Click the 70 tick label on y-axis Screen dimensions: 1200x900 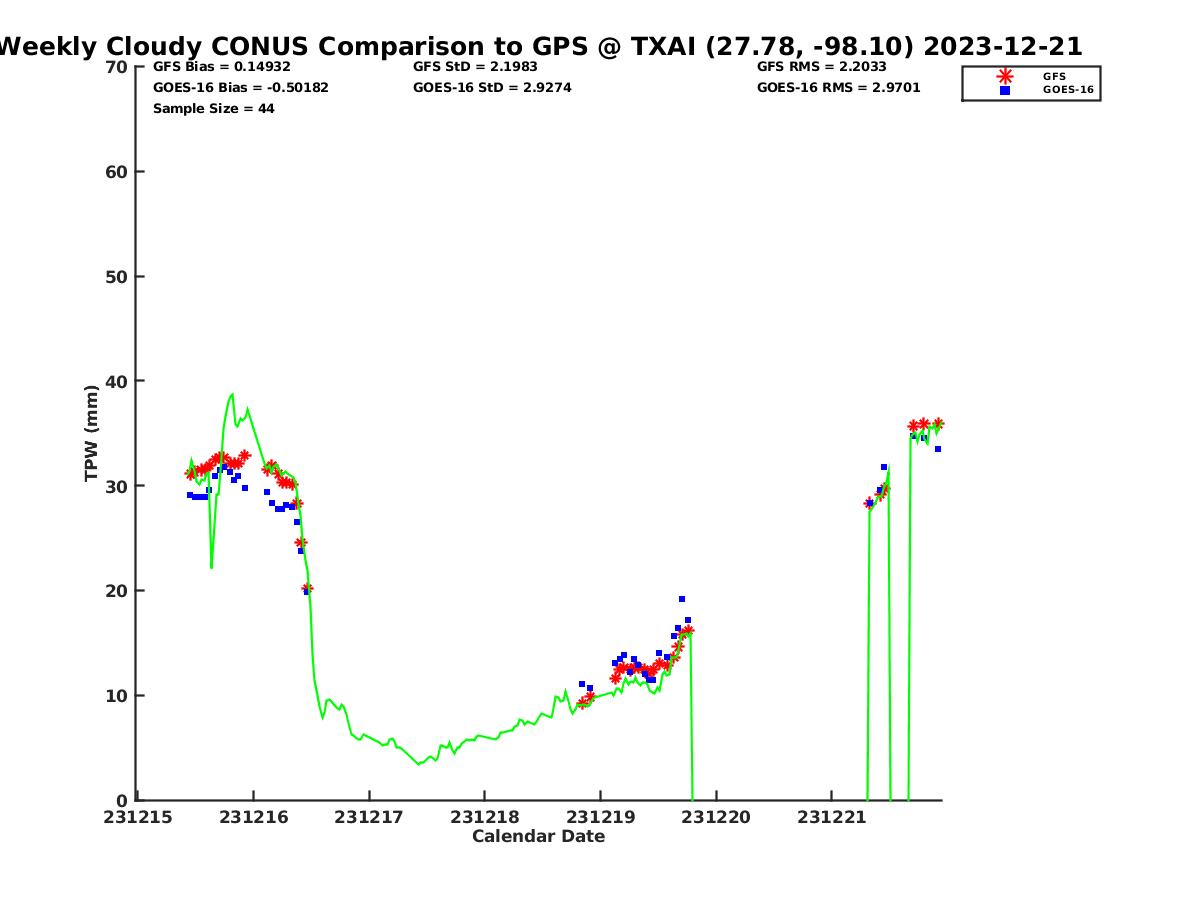tap(117, 67)
